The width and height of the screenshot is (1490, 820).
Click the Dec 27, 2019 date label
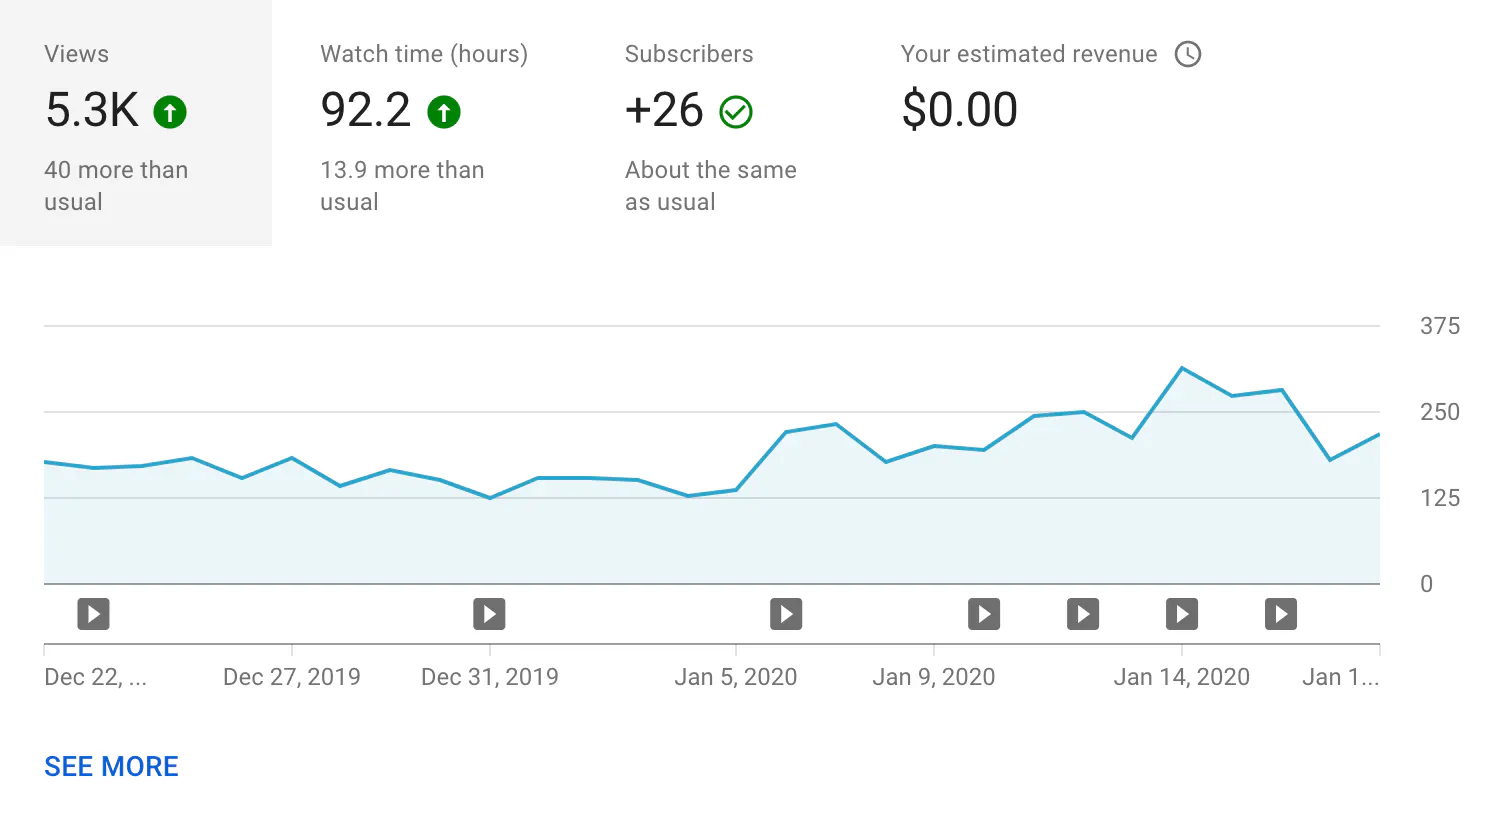(x=291, y=677)
